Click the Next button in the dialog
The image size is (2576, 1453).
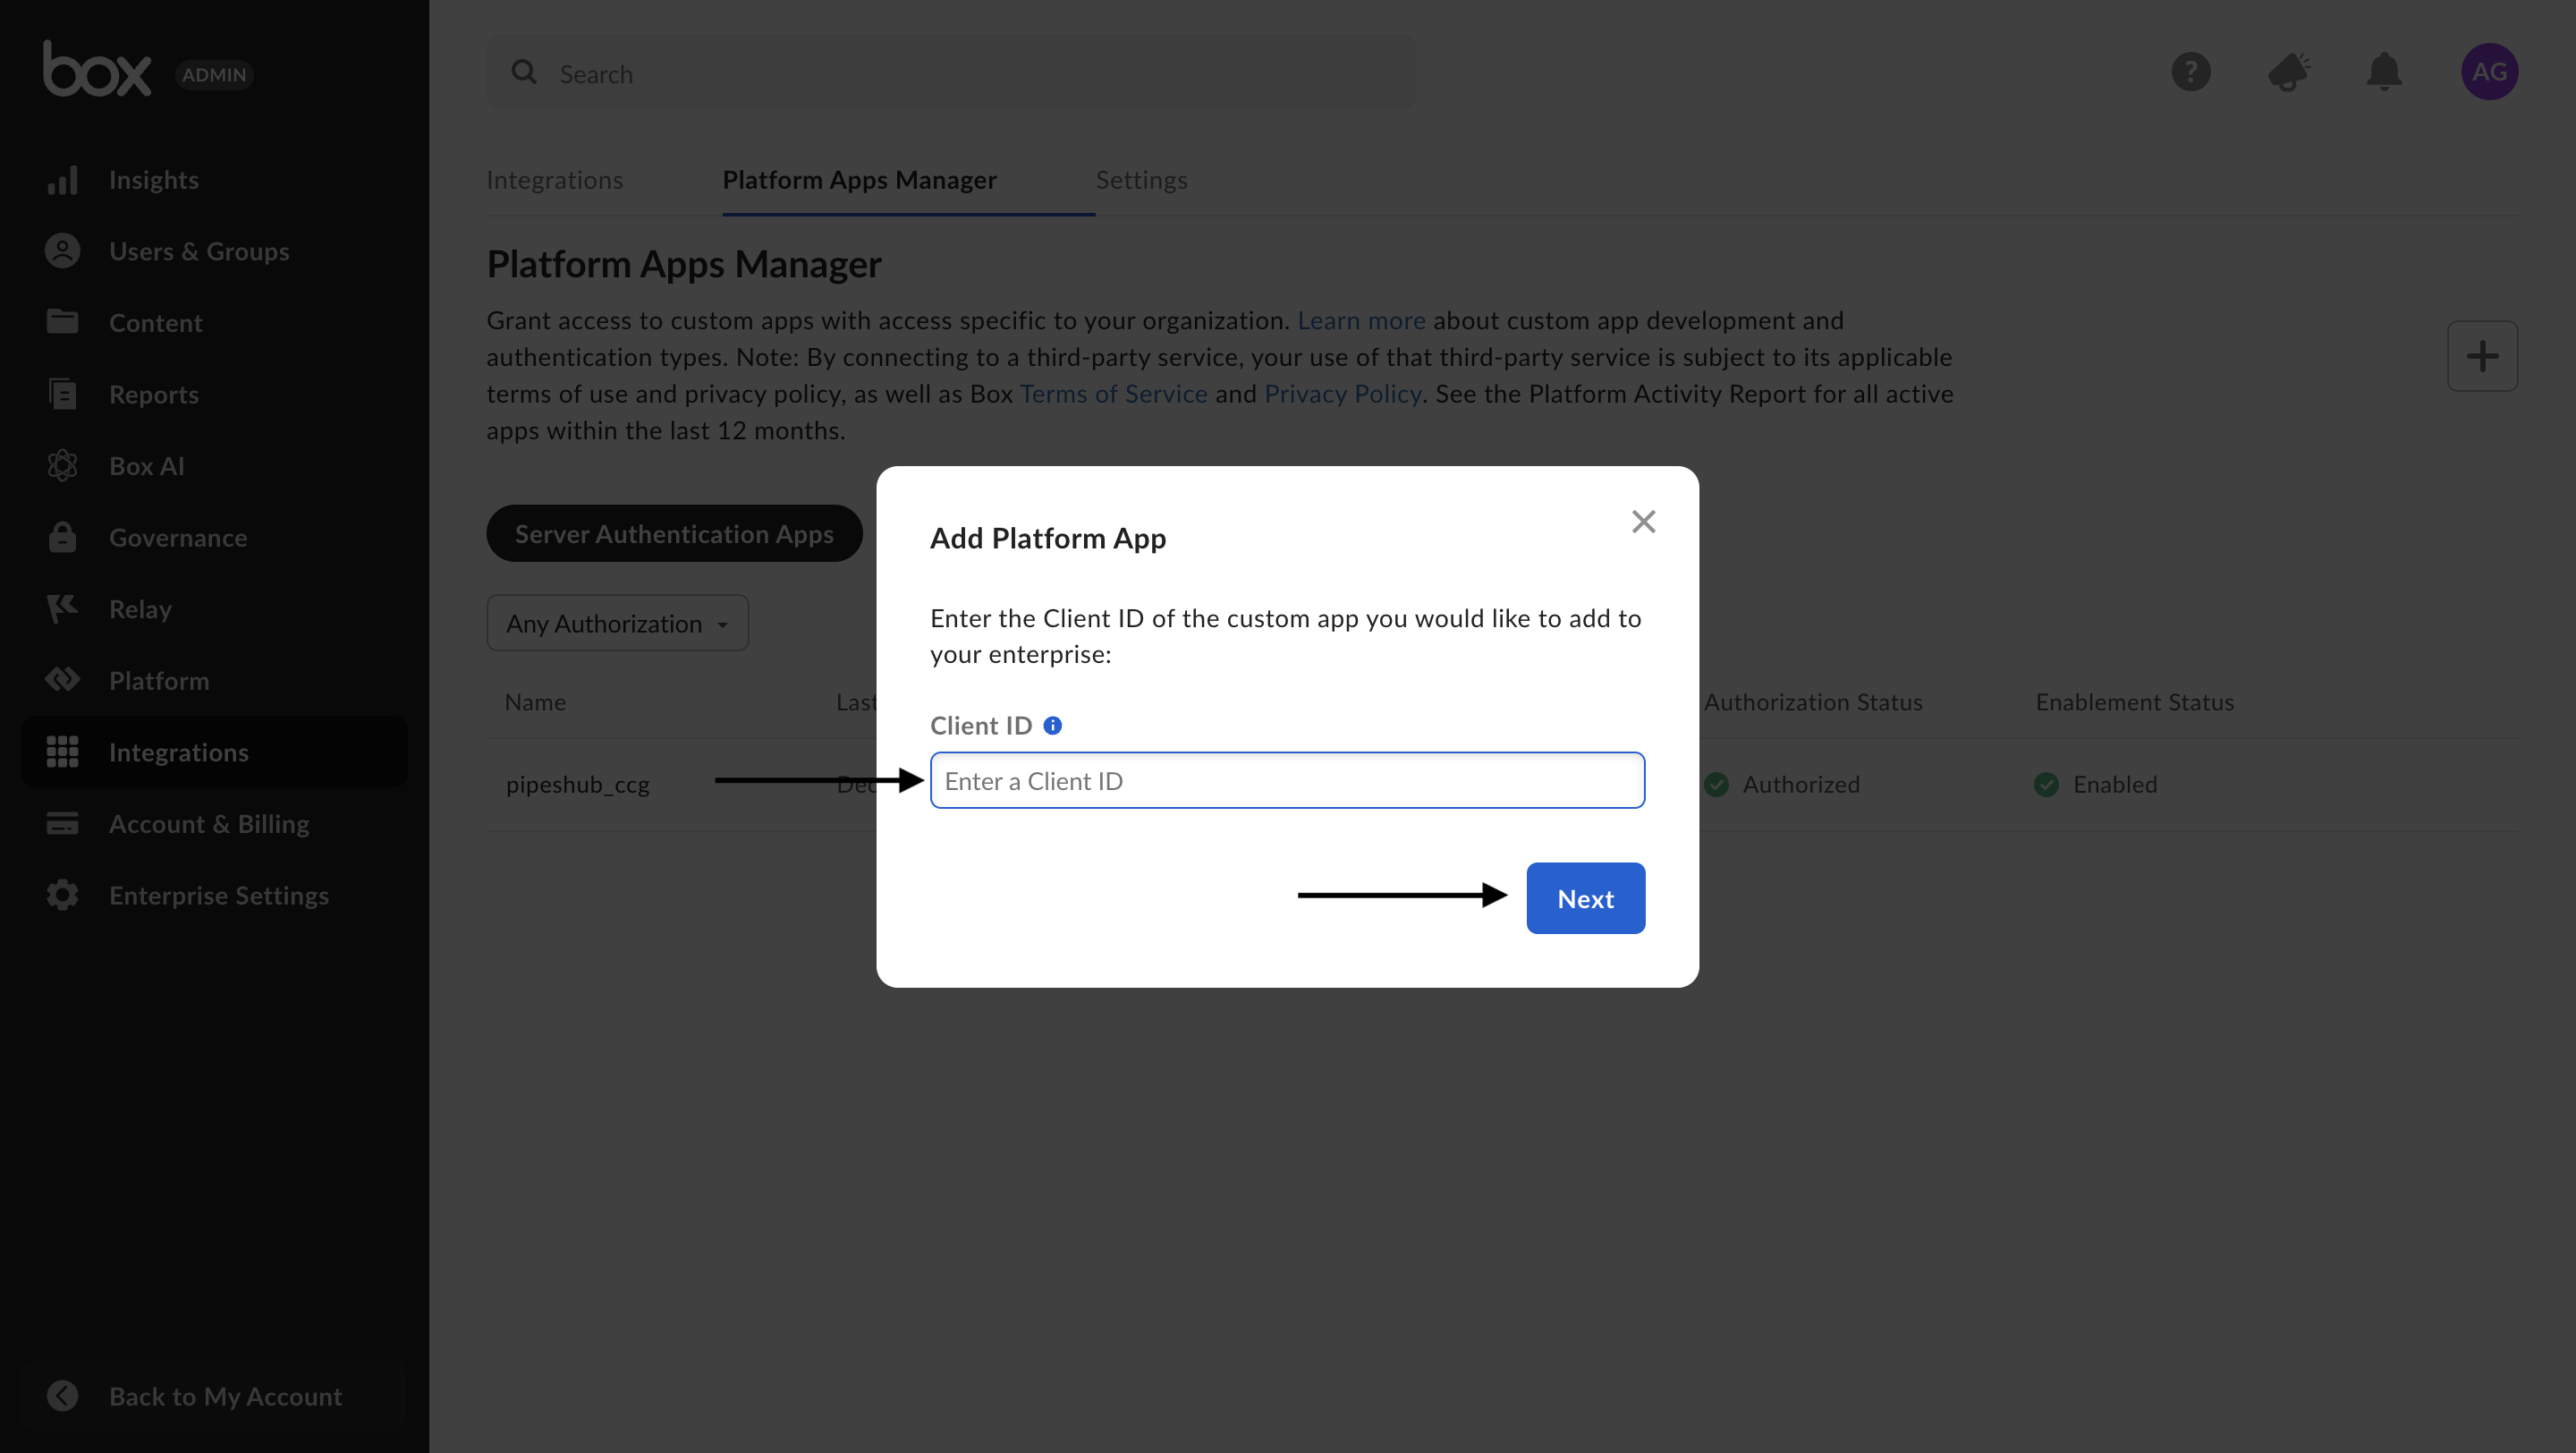tap(1585, 898)
